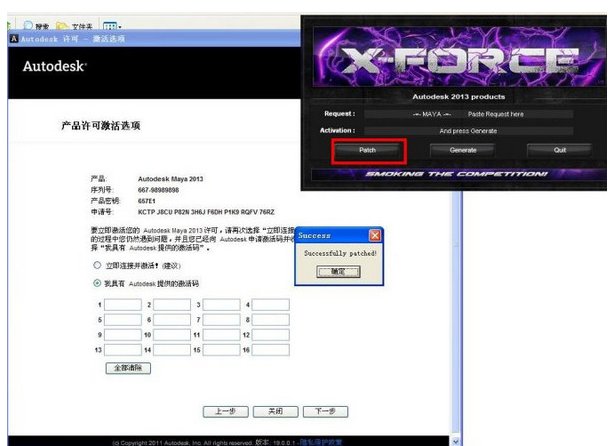613x446 pixels.
Task: Click the Request field in X-Force
Action: point(468,114)
